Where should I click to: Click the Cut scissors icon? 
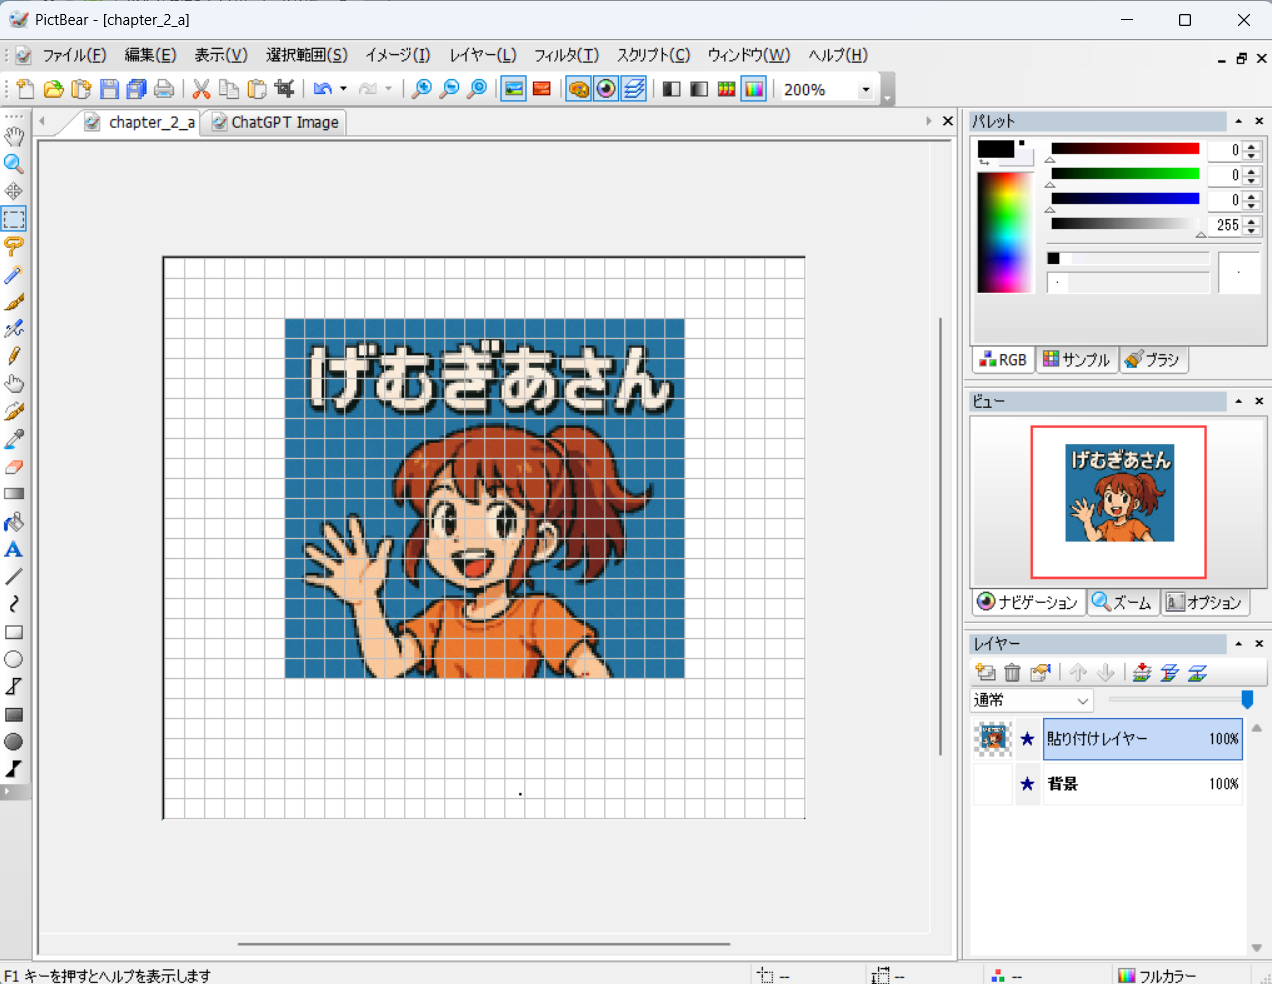pos(201,89)
